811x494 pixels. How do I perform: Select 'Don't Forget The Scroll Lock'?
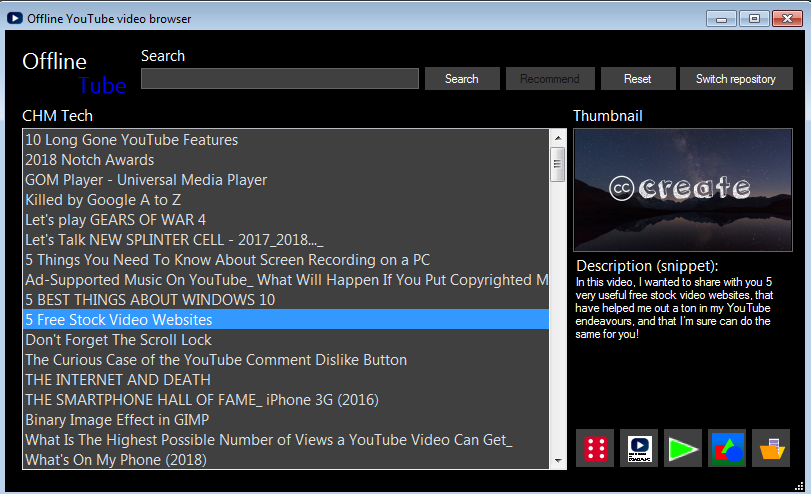click(x=119, y=340)
